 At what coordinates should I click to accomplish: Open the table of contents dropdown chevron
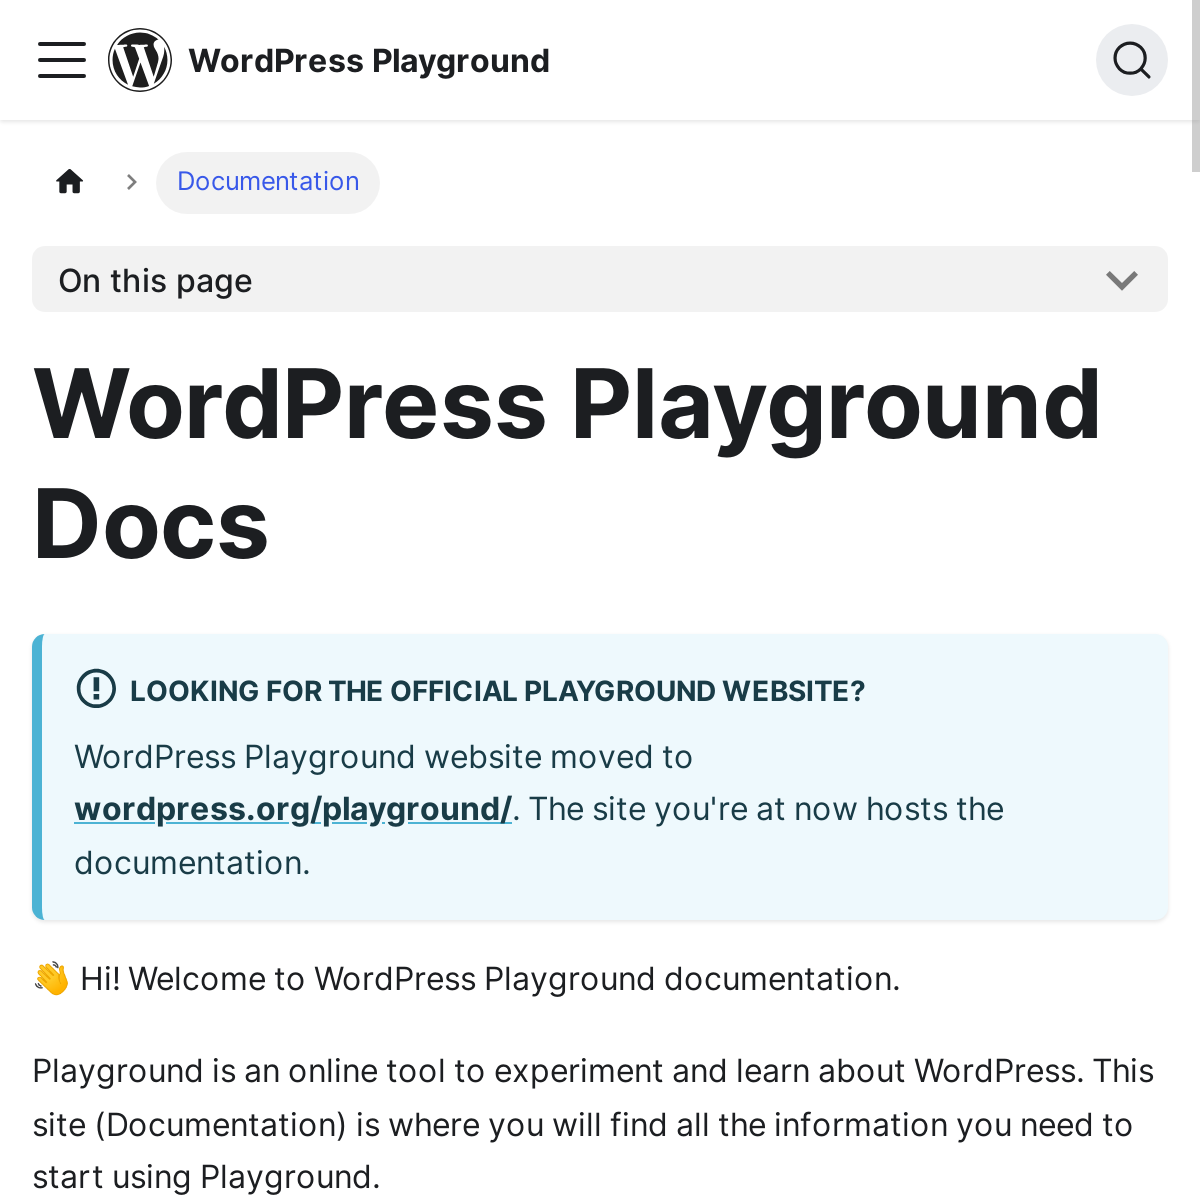1123,280
